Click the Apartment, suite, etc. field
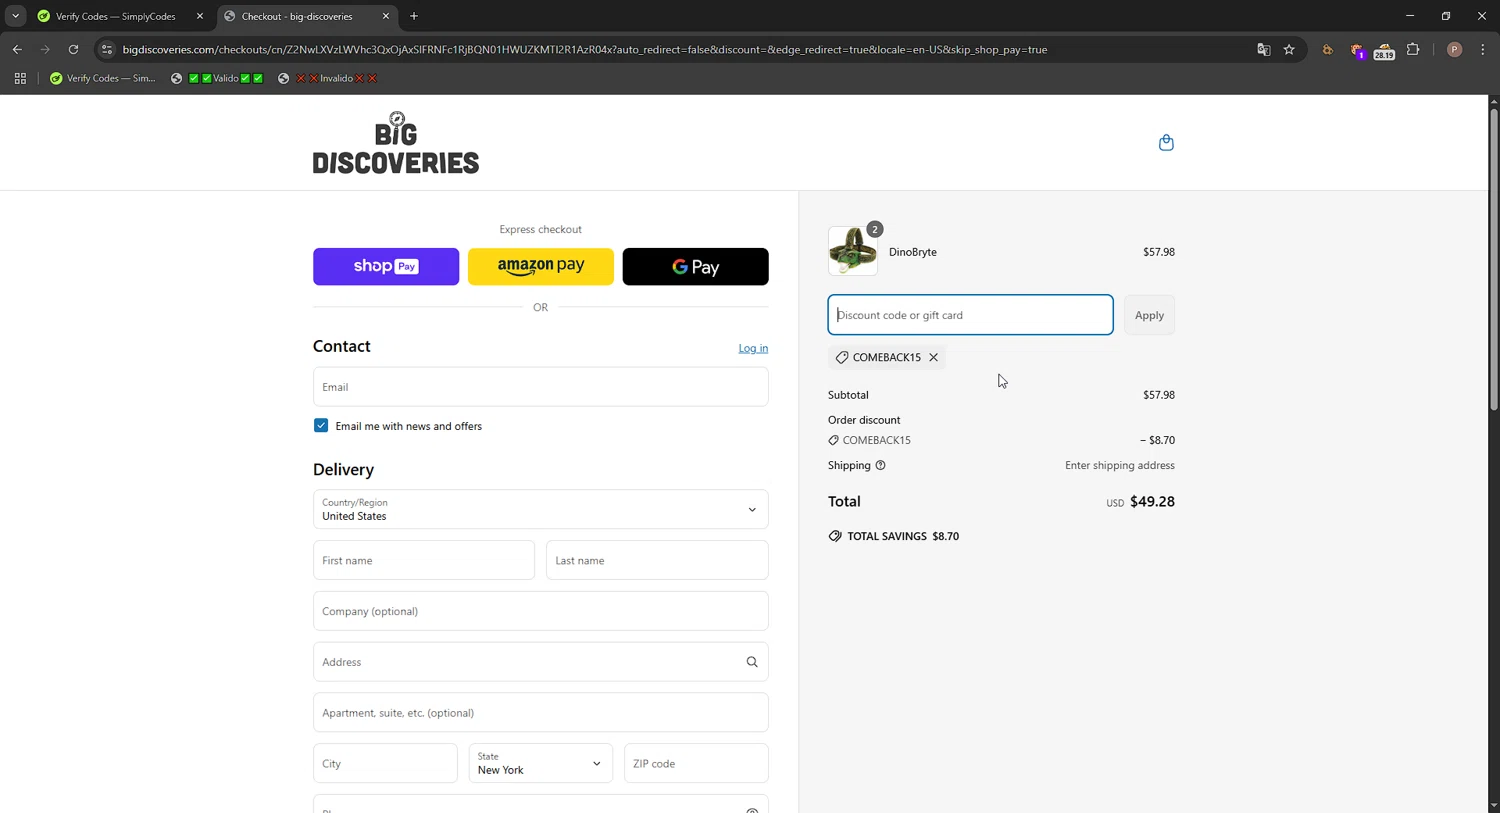The image size is (1500, 813). point(540,713)
